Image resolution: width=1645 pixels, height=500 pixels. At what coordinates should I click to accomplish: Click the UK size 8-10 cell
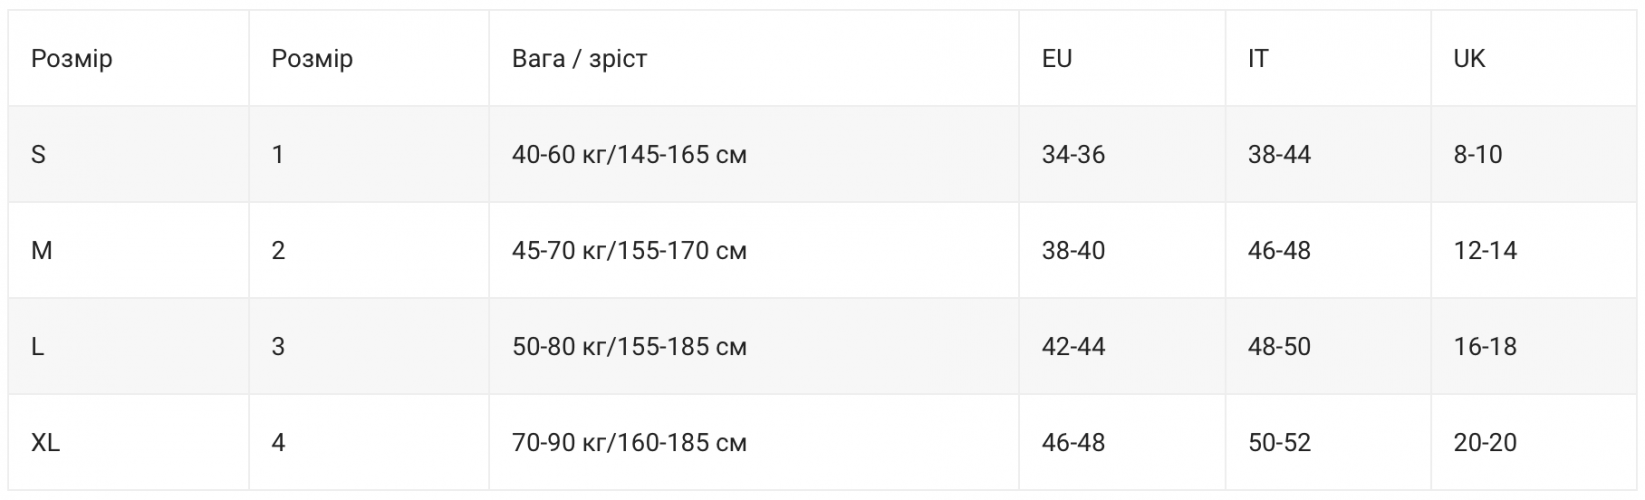(x=1478, y=155)
